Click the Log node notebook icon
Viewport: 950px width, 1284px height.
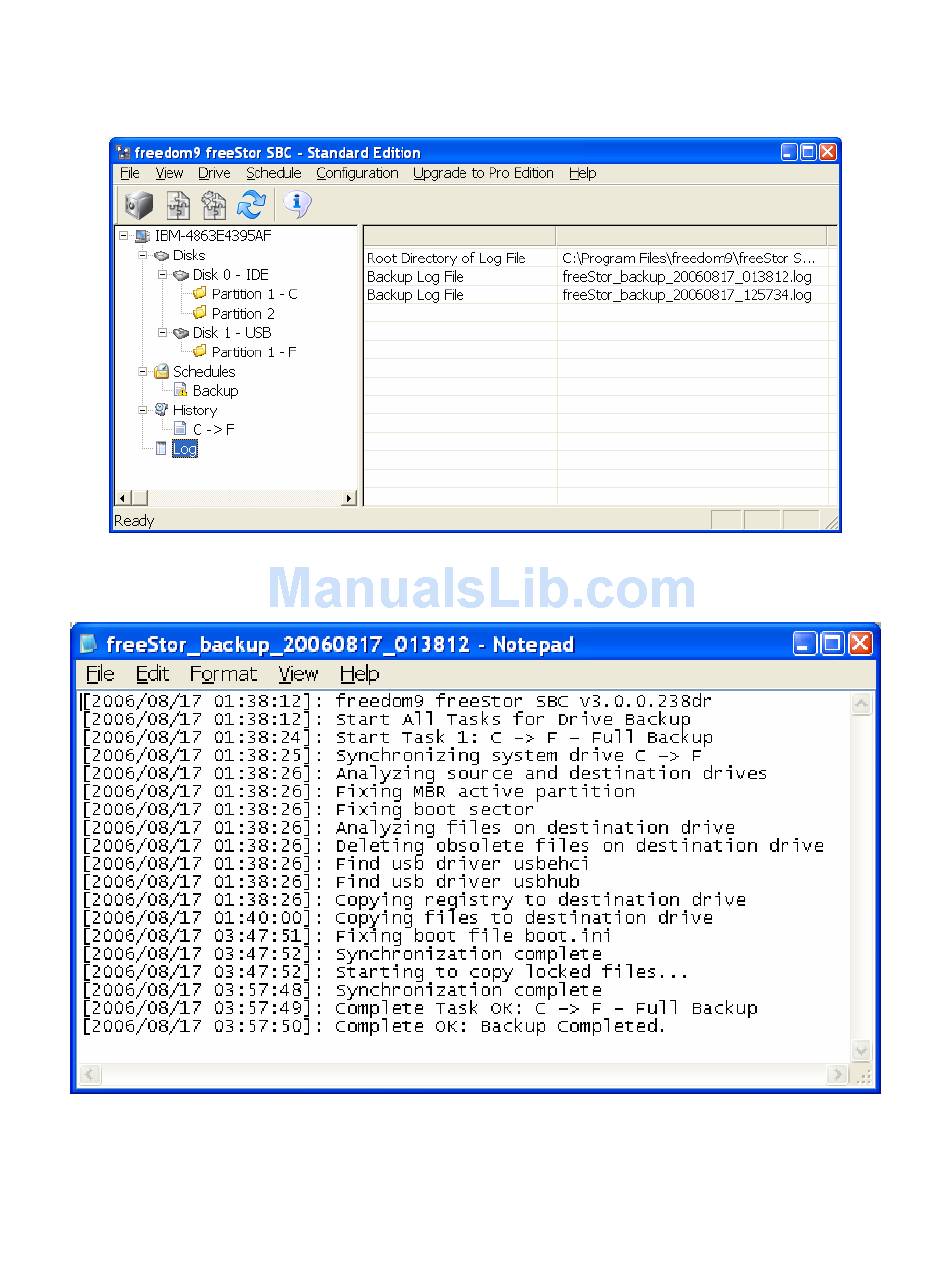(x=161, y=448)
